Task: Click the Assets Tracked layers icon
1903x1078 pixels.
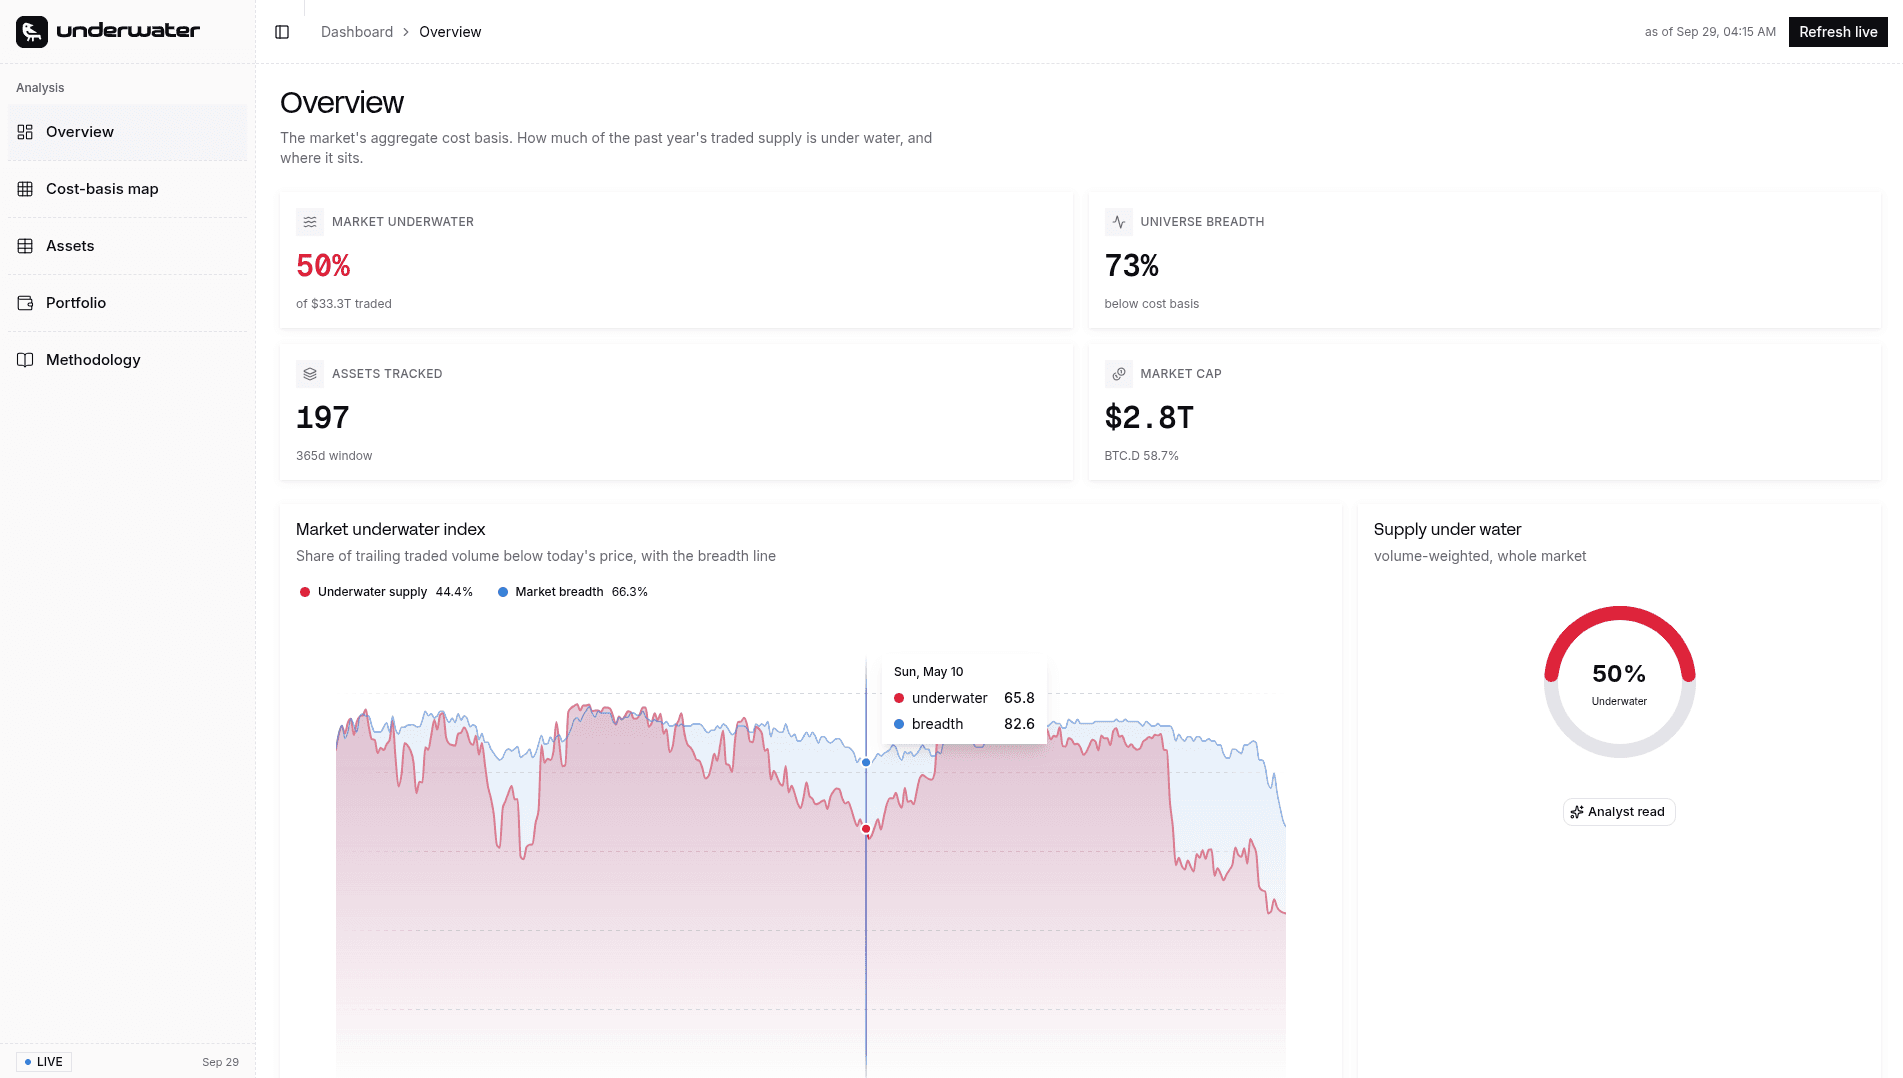Action: coord(310,374)
